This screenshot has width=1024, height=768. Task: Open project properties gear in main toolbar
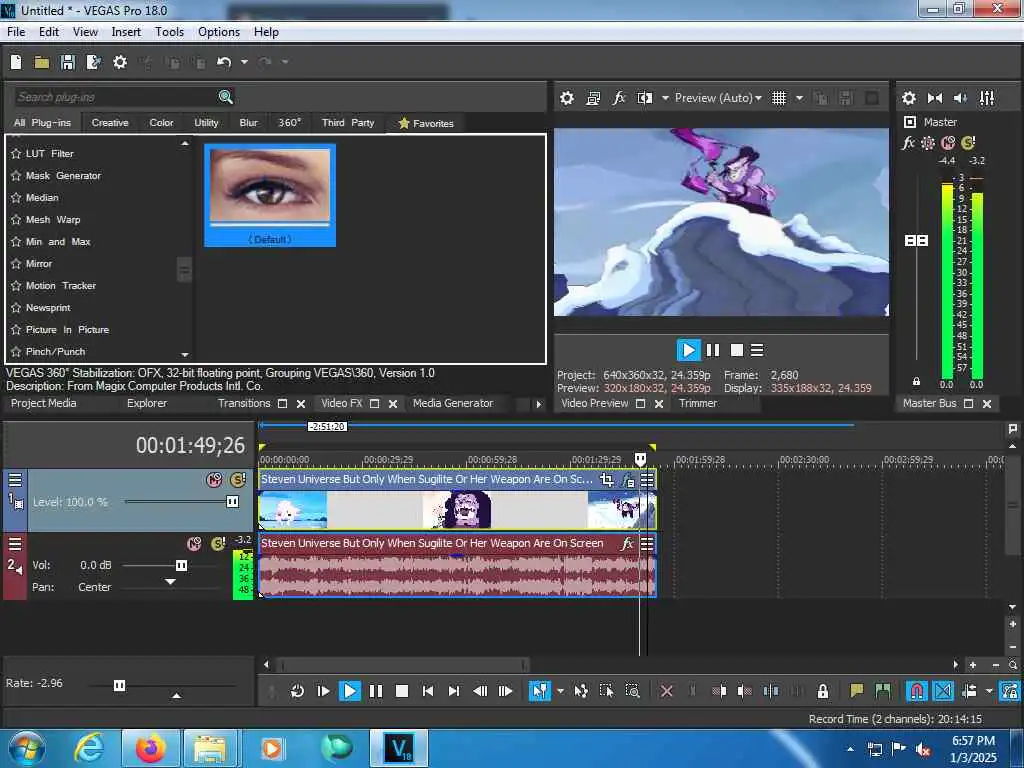(x=120, y=62)
